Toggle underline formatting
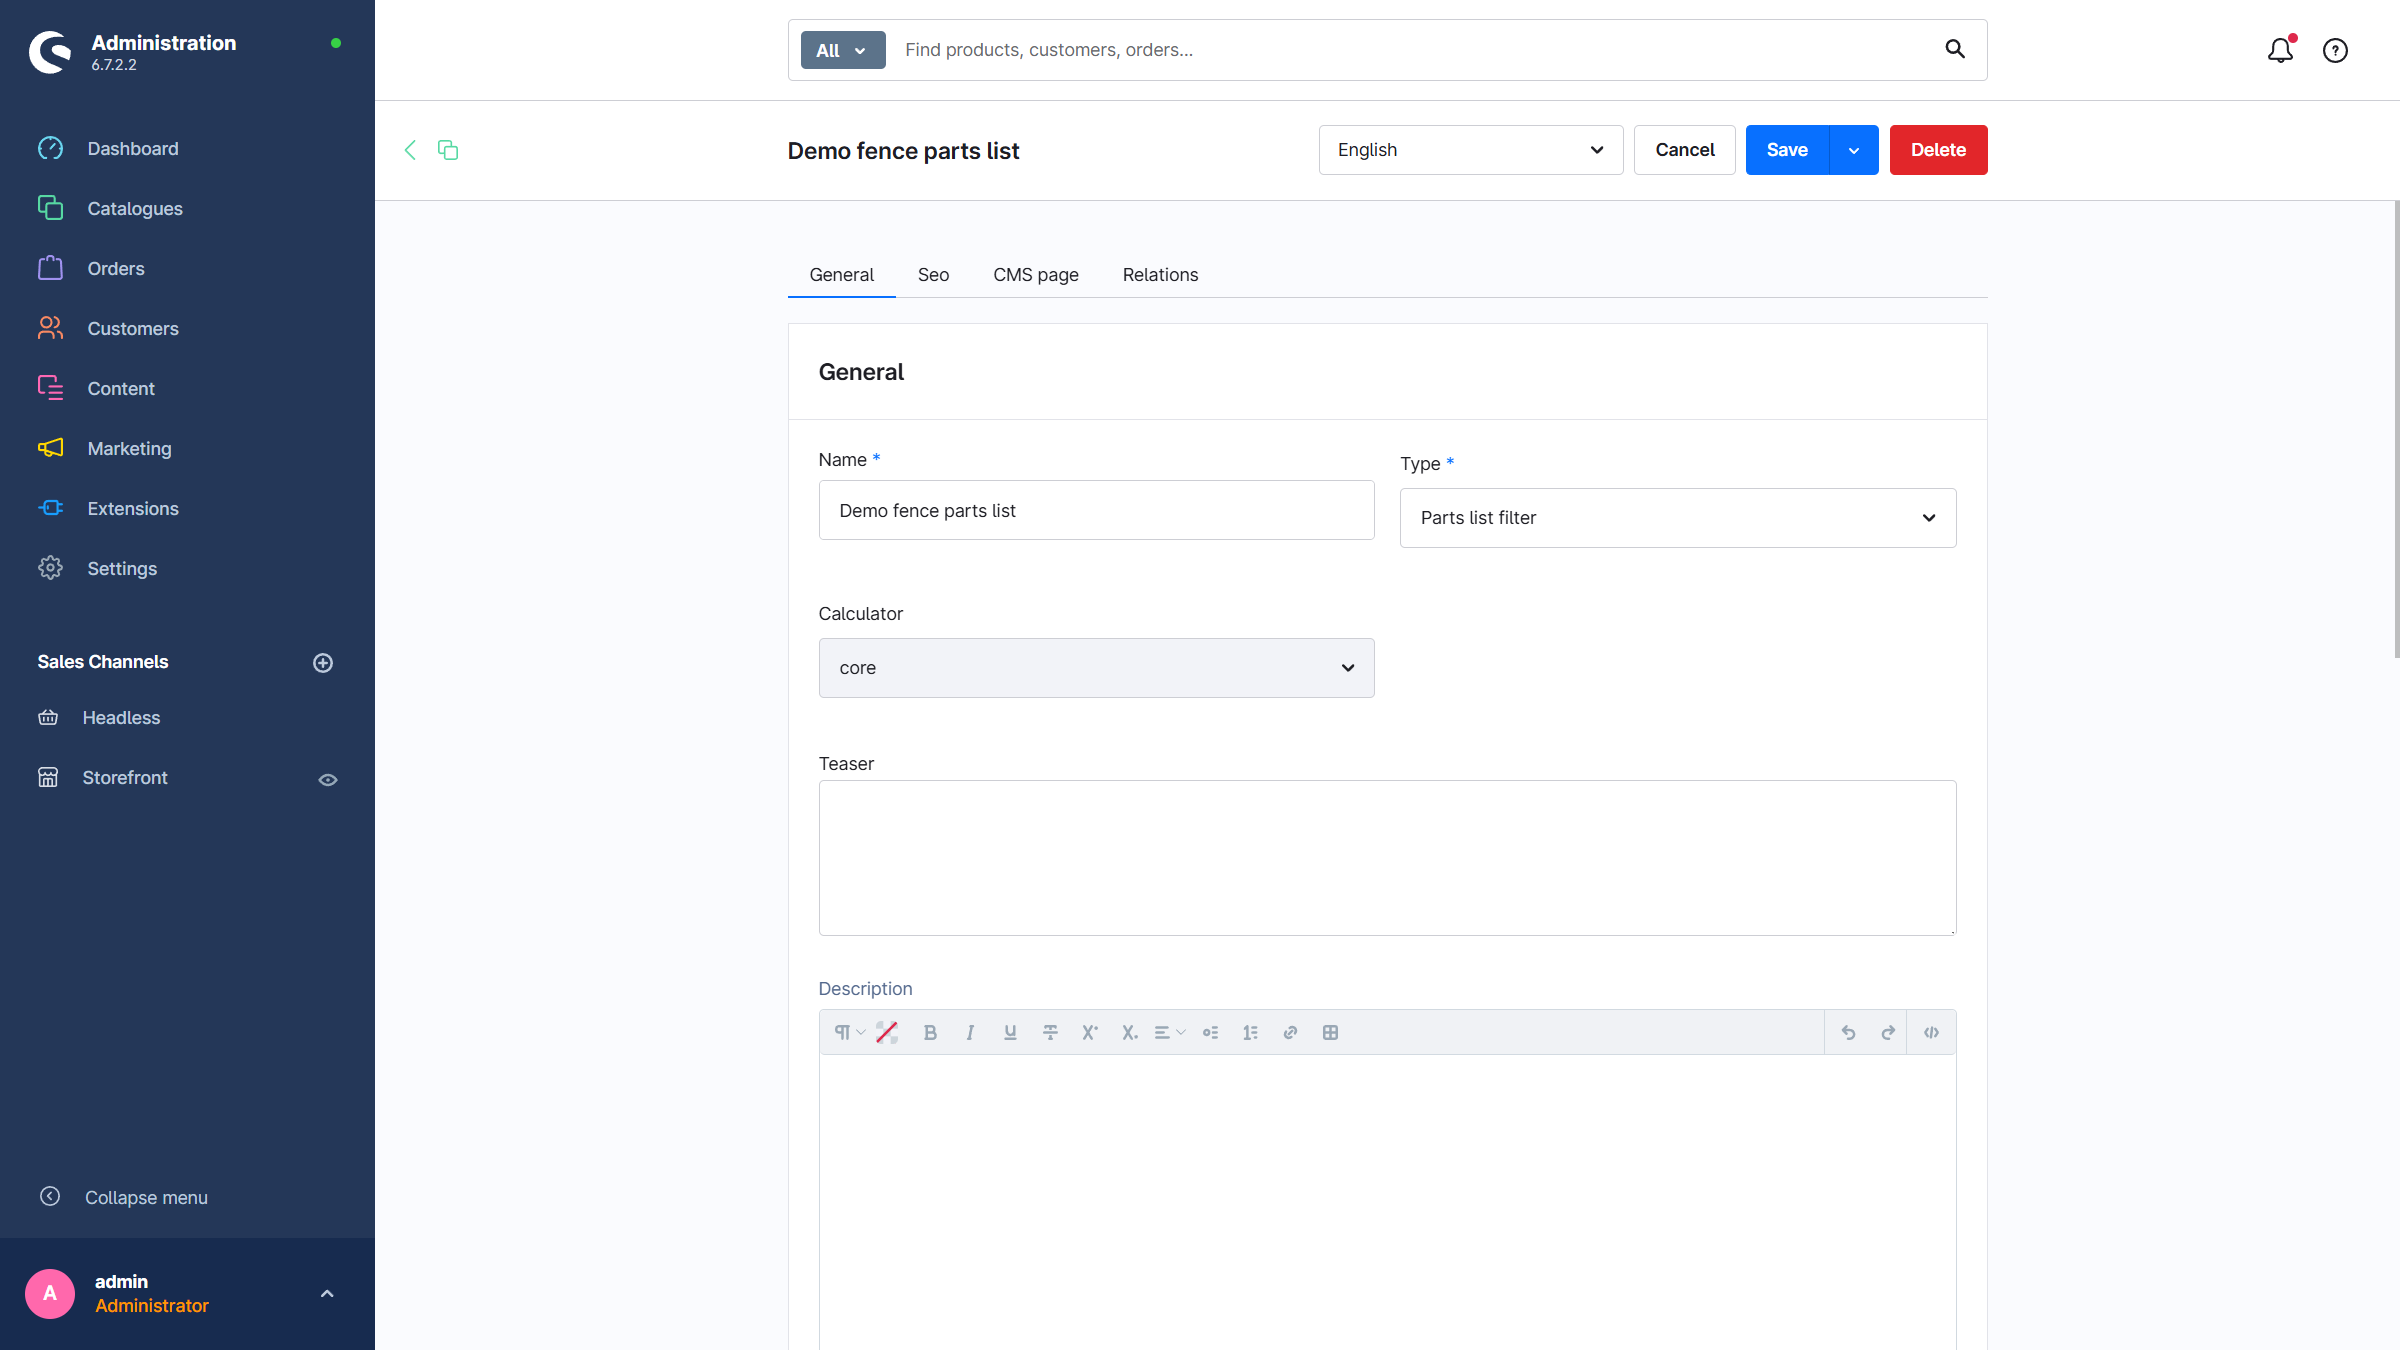2400x1350 pixels. (1010, 1033)
